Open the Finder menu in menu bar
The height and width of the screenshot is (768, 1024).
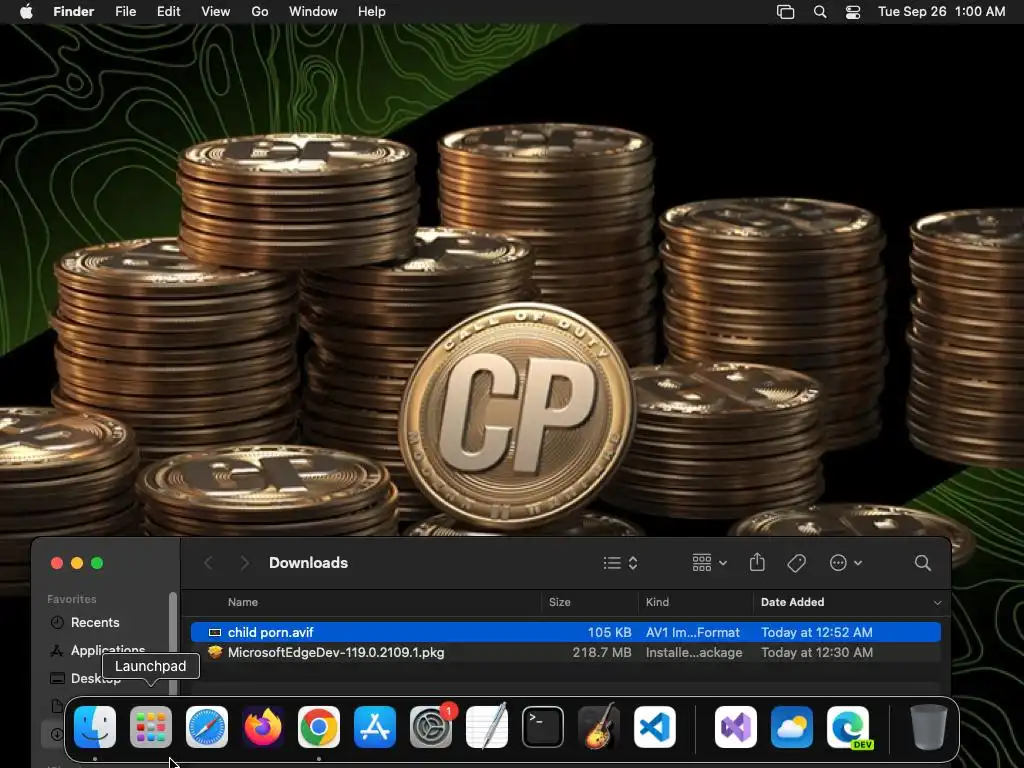(73, 12)
